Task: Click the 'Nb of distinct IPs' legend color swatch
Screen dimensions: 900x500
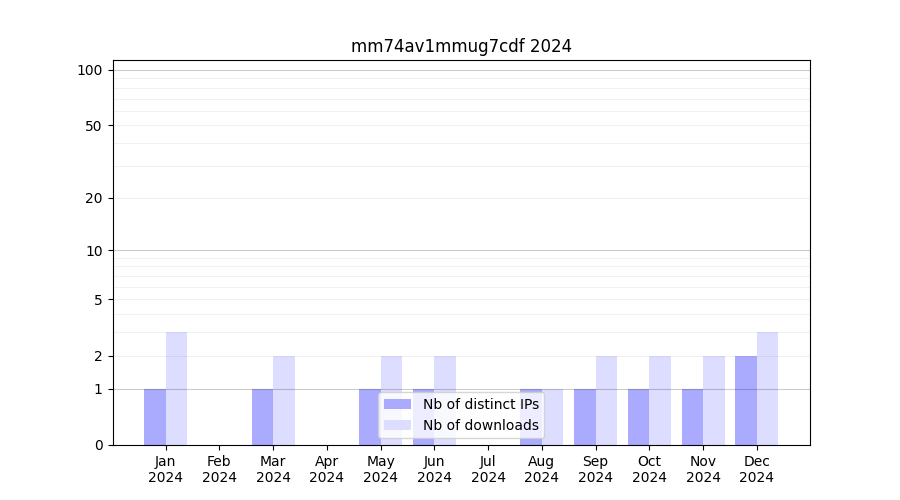Action: click(397, 404)
